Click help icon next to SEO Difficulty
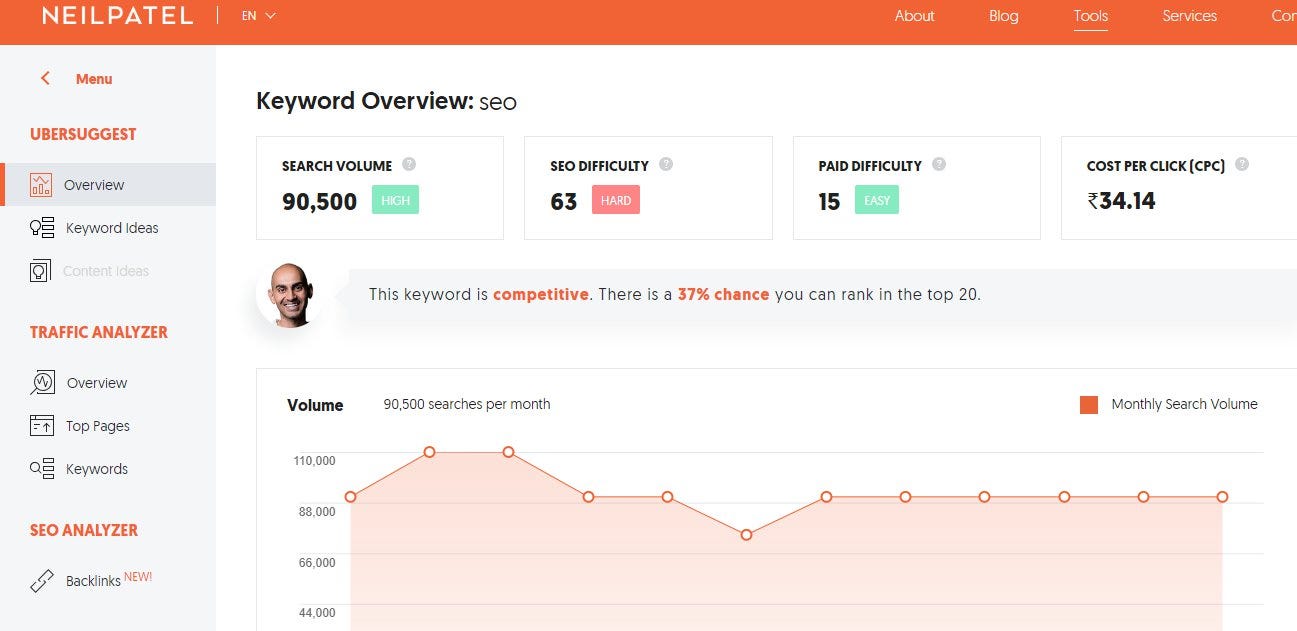The image size is (1297, 631). coord(666,165)
